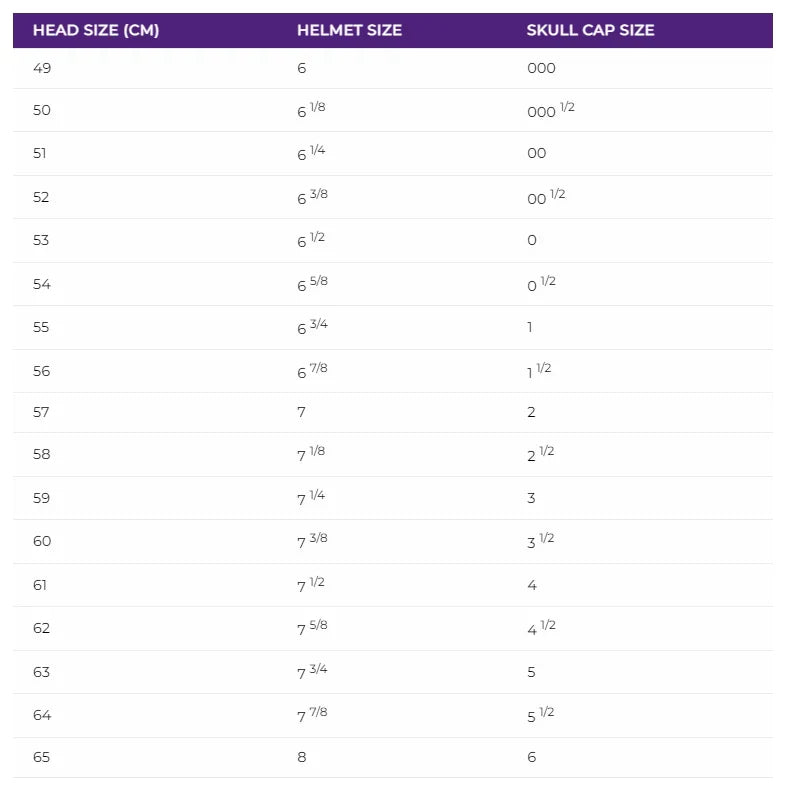The height and width of the screenshot is (787, 785).
Task: Click skull cap size 00 1/2 value
Action: coord(546,197)
